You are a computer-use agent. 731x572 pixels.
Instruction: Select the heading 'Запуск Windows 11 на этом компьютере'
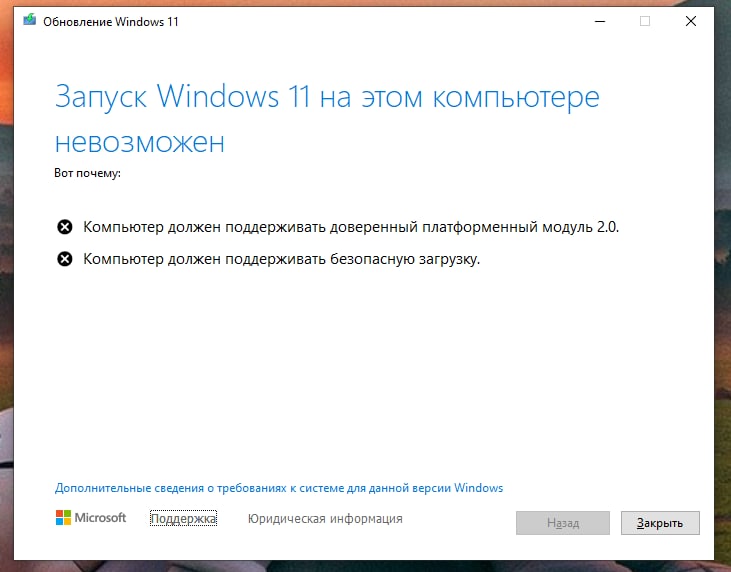[x=327, y=97]
